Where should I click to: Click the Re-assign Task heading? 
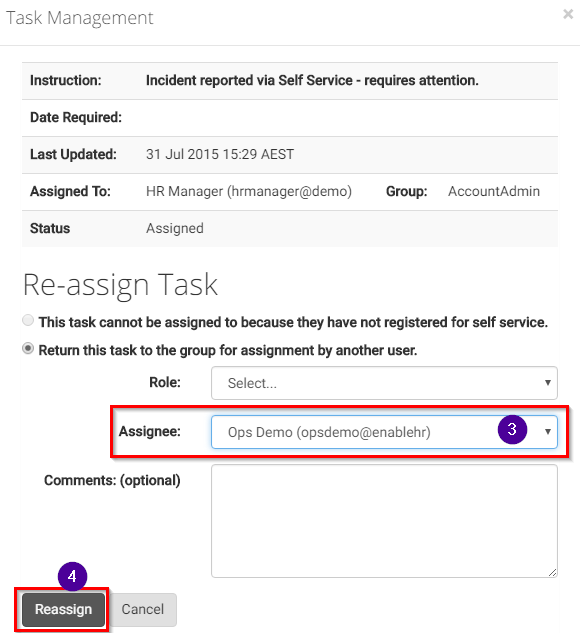[x=120, y=285]
